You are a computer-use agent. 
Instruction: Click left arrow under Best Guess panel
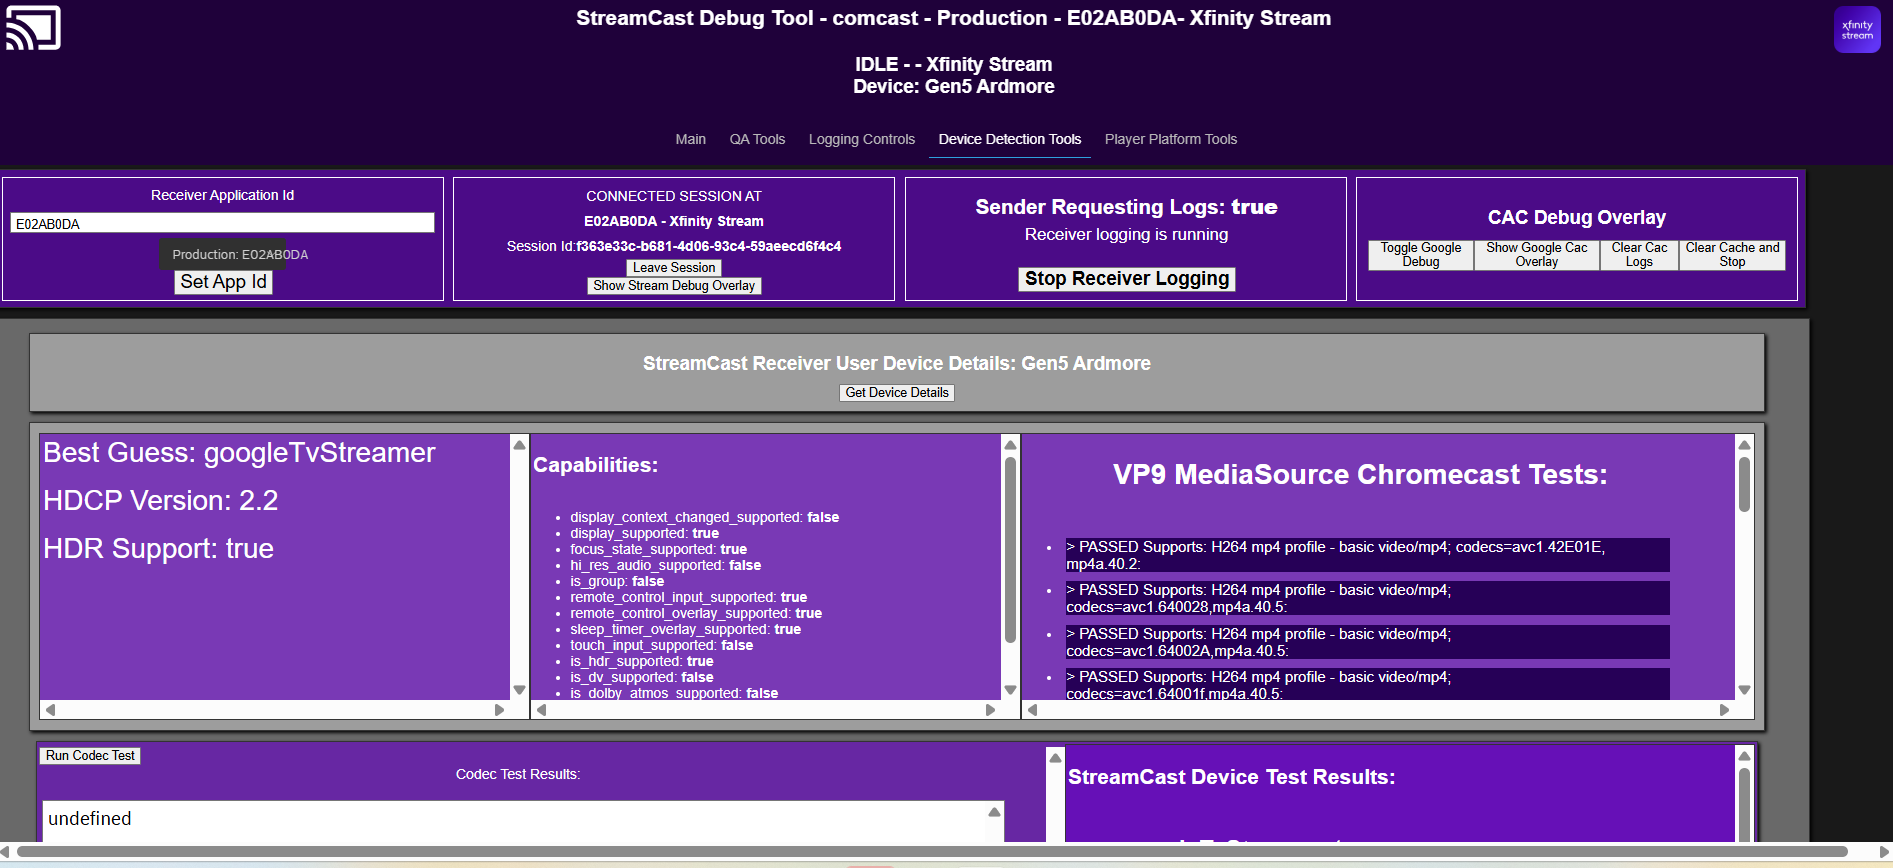(x=50, y=710)
